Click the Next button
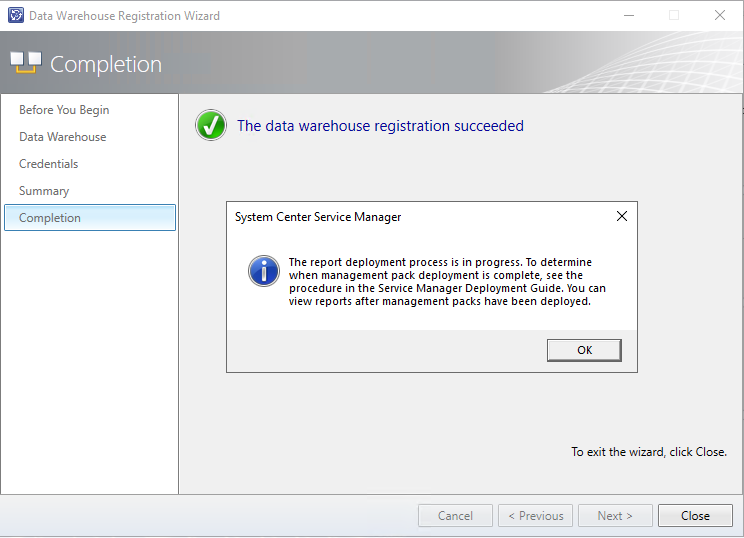 (x=615, y=516)
